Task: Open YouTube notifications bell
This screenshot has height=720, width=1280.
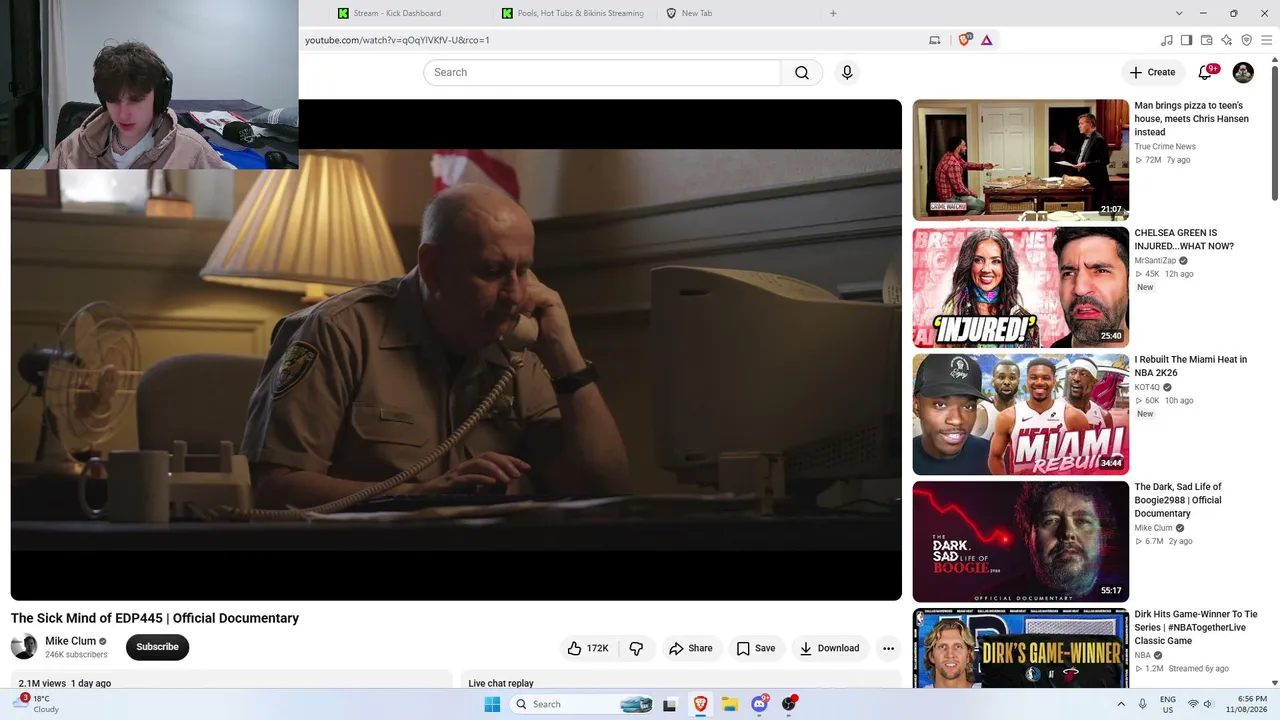Action: (1205, 72)
